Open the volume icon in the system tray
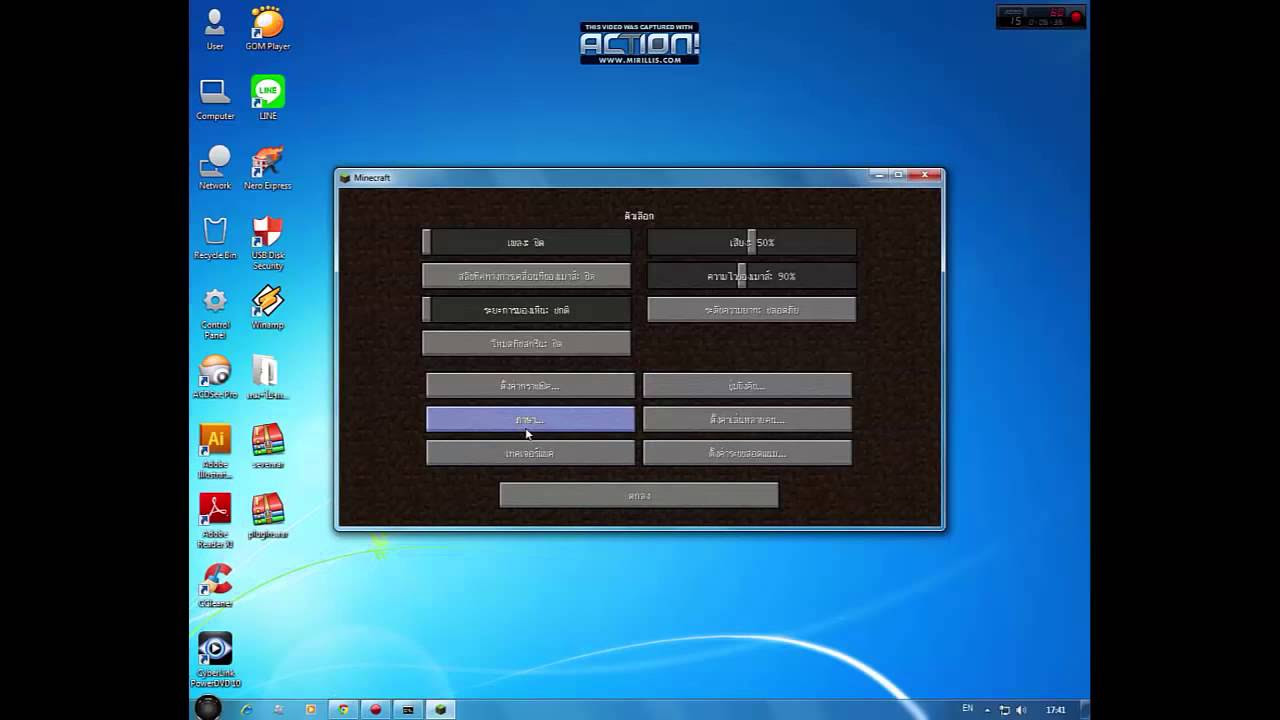 point(1021,710)
